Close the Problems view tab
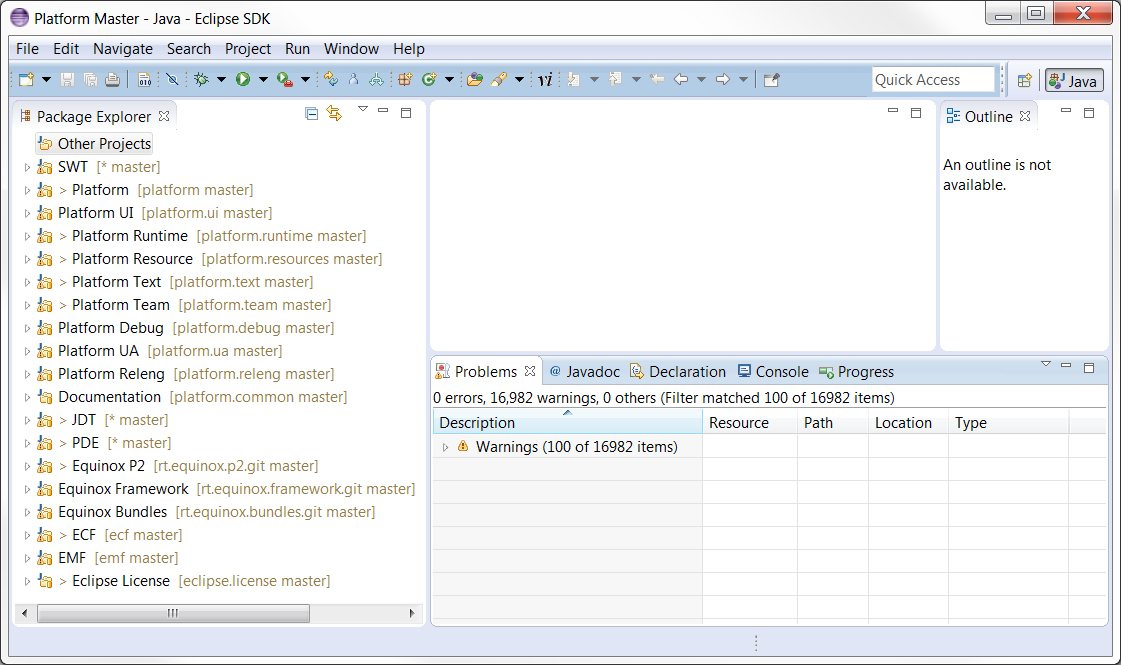The width and height of the screenshot is (1121, 665). point(530,371)
